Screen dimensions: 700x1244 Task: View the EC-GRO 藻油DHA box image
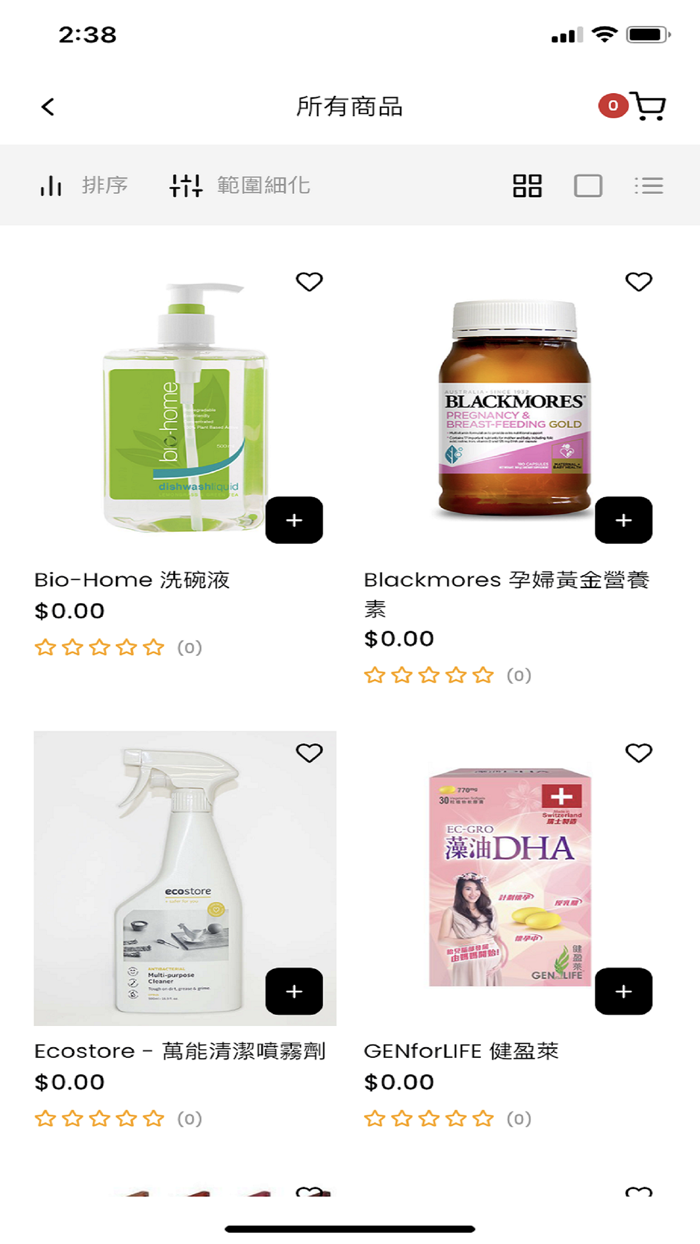pyautogui.click(x=511, y=876)
